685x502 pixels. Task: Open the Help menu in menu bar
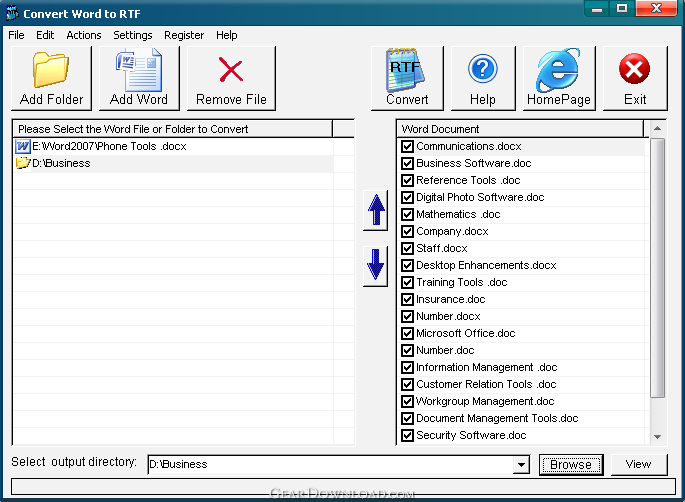[x=227, y=35]
